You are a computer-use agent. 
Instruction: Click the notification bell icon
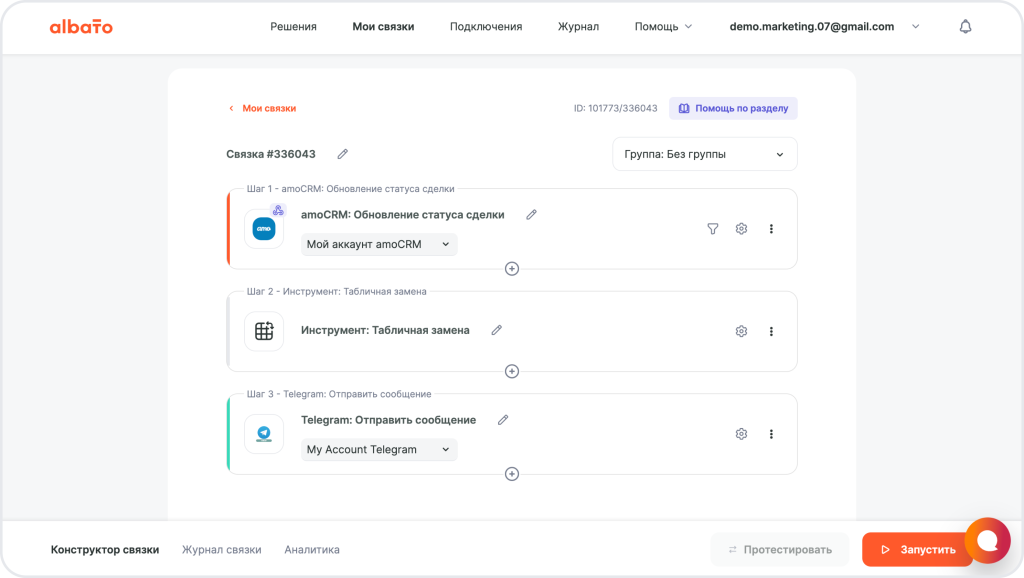pyautogui.click(x=965, y=27)
